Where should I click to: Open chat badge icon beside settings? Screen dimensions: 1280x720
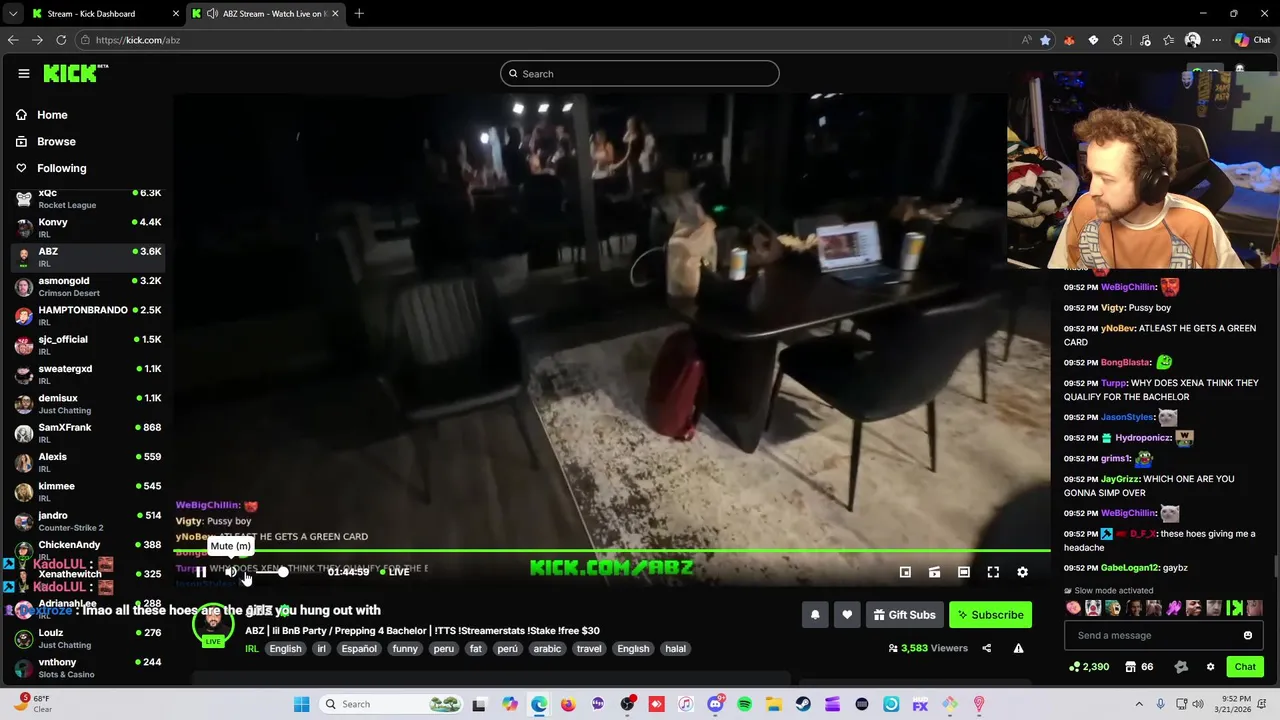click(1181, 667)
